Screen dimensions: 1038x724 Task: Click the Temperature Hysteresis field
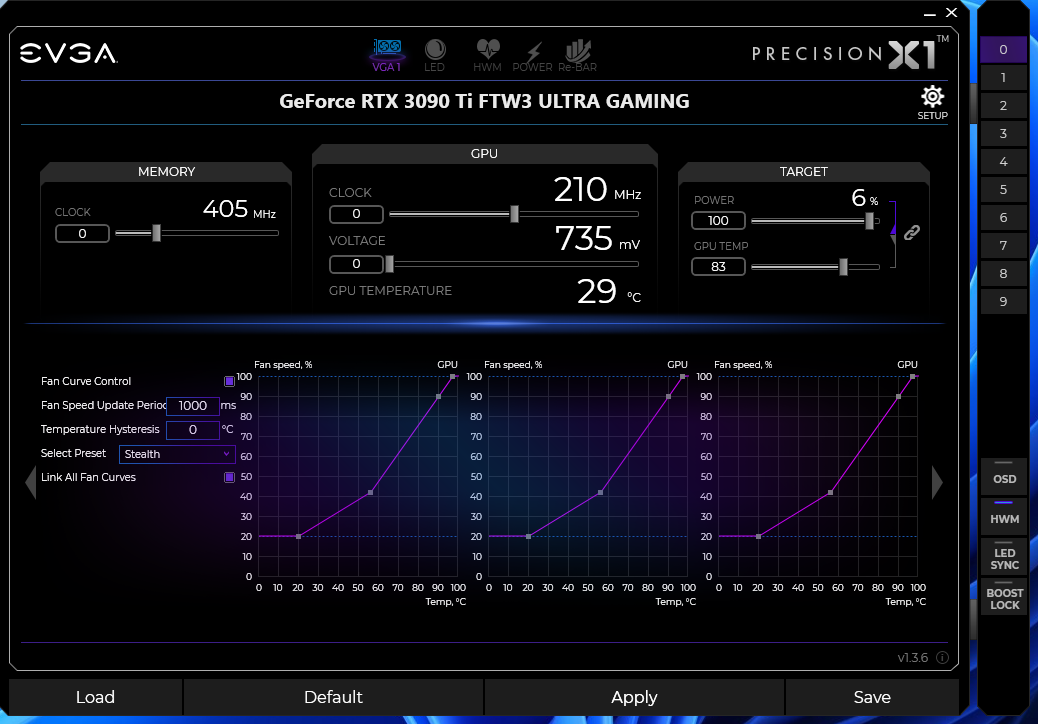pos(193,430)
